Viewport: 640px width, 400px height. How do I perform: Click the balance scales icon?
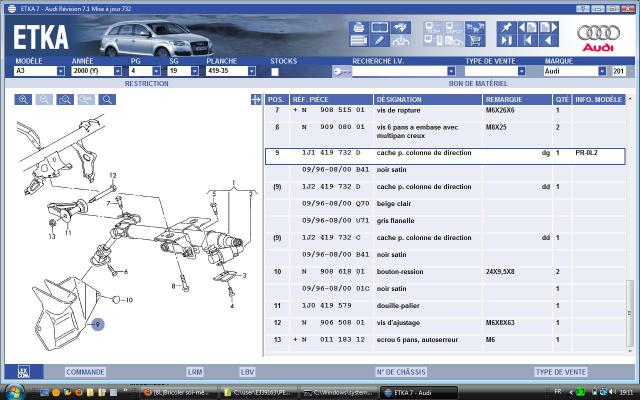[x=400, y=40]
